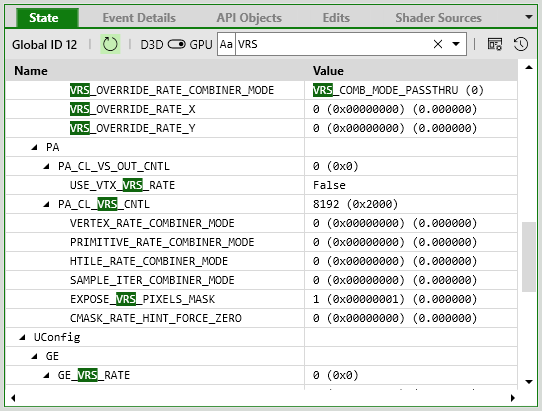Click the green refresh state icon

click(x=110, y=44)
